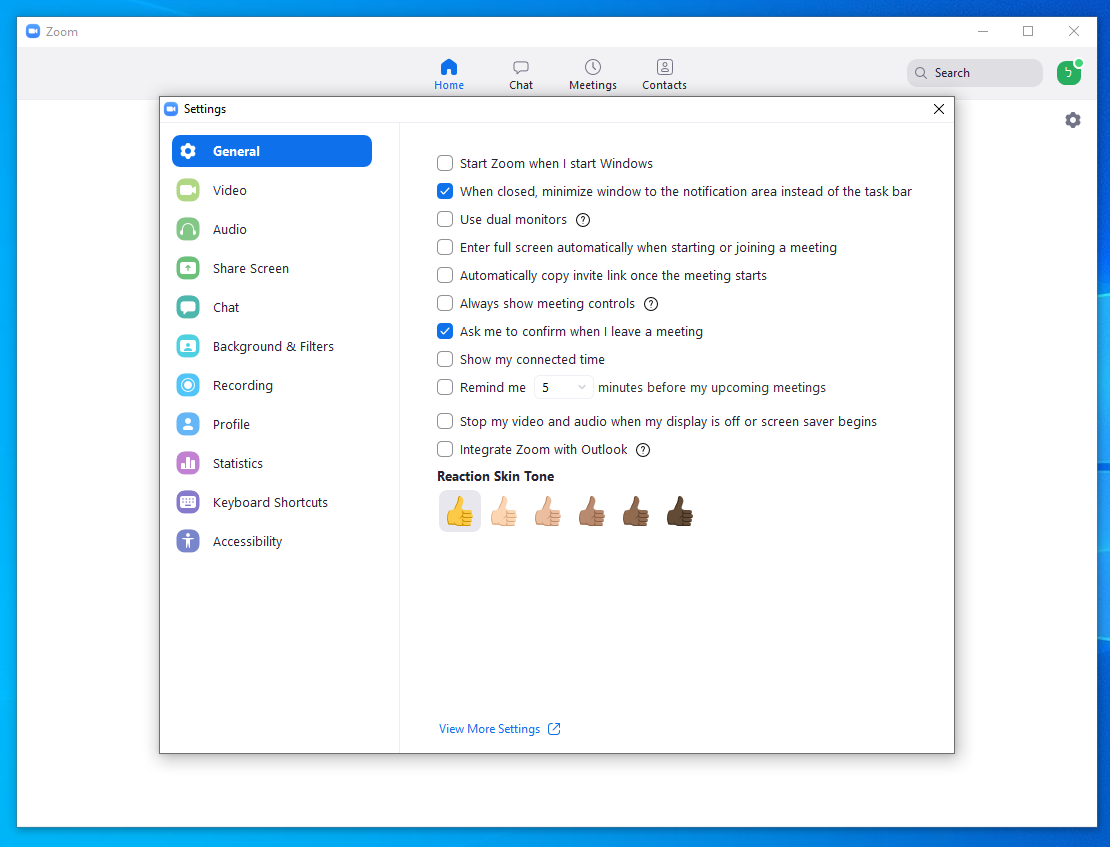Choose the darkest reaction skin tone

pos(679,511)
